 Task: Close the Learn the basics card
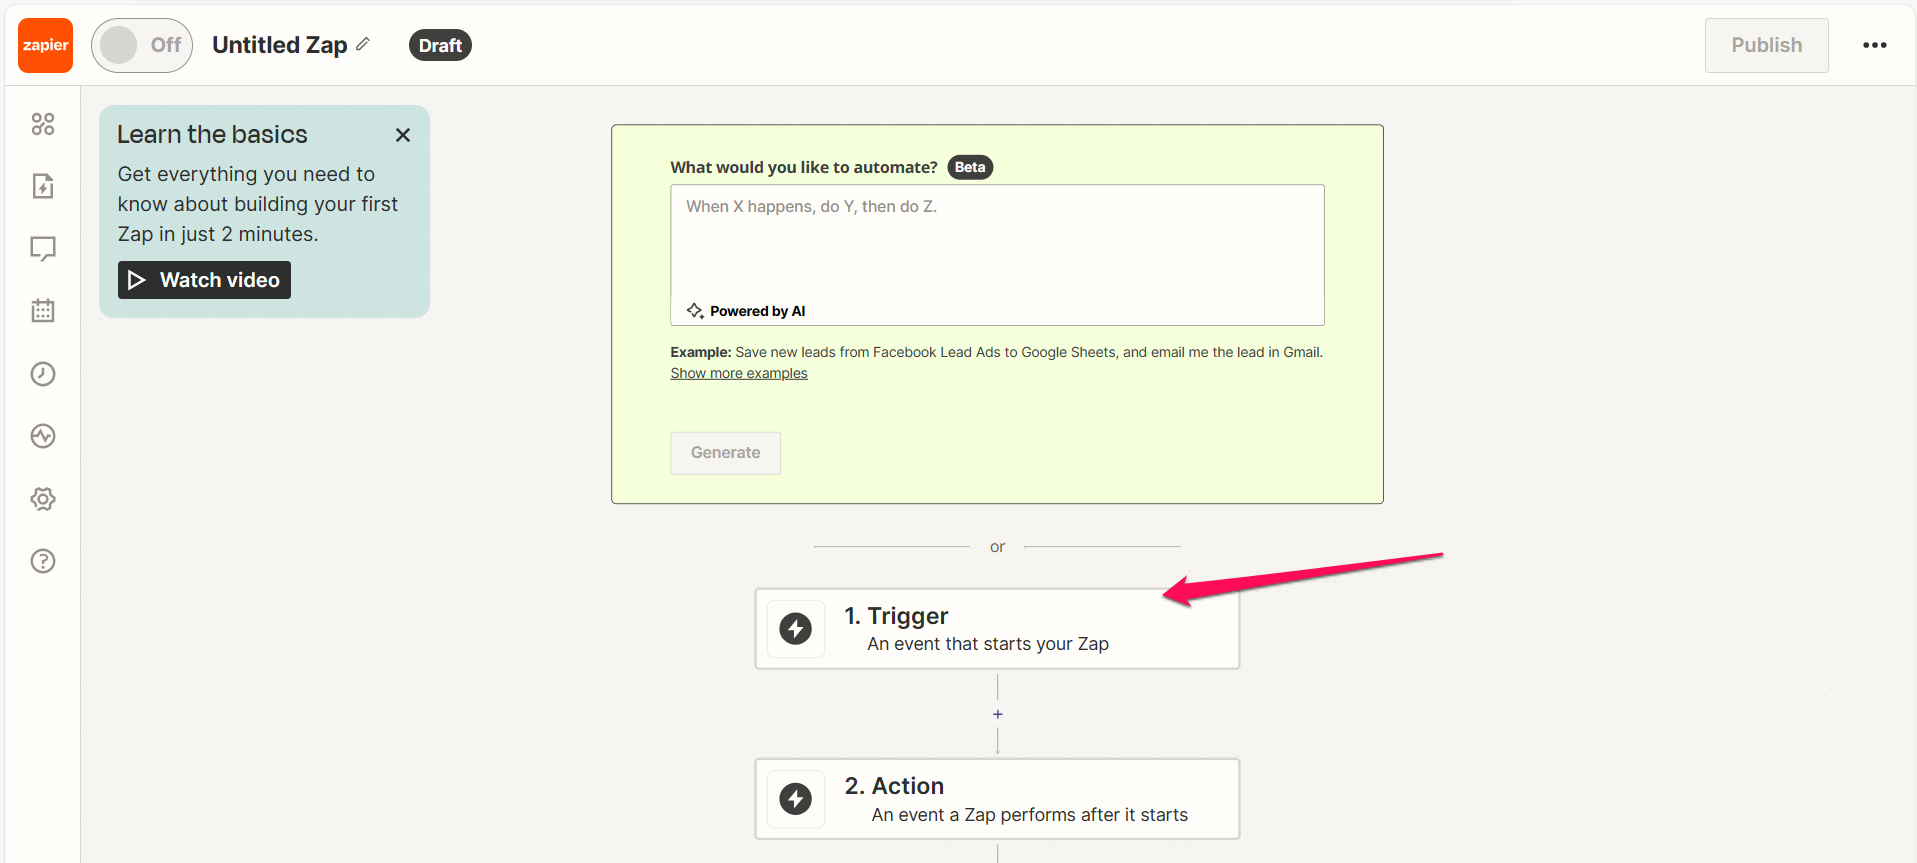tap(403, 135)
